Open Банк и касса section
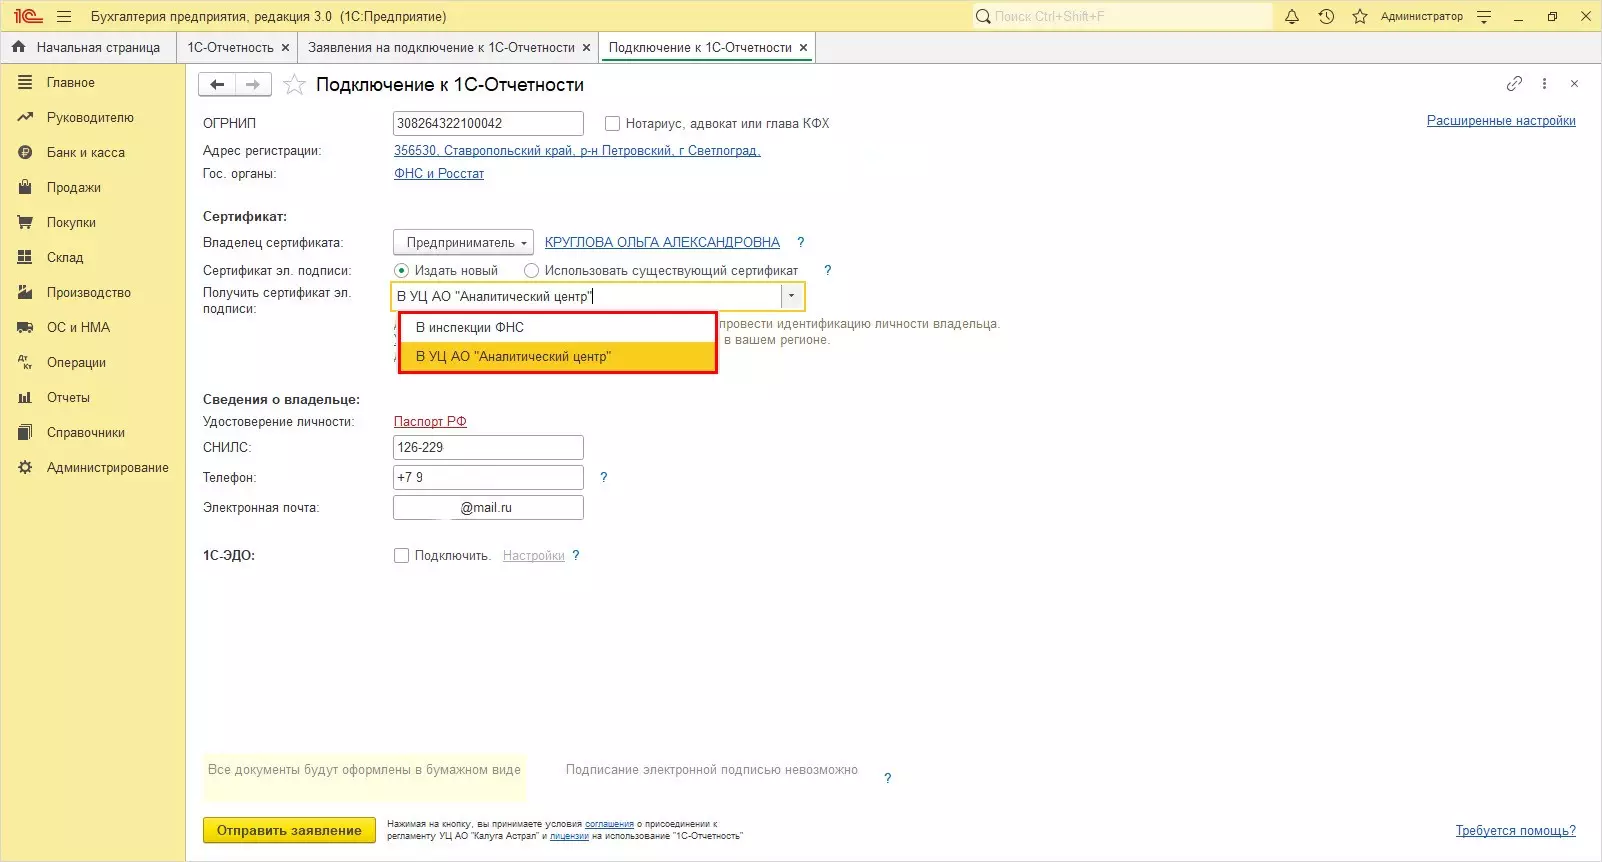The width and height of the screenshot is (1602, 862). [x=86, y=153]
